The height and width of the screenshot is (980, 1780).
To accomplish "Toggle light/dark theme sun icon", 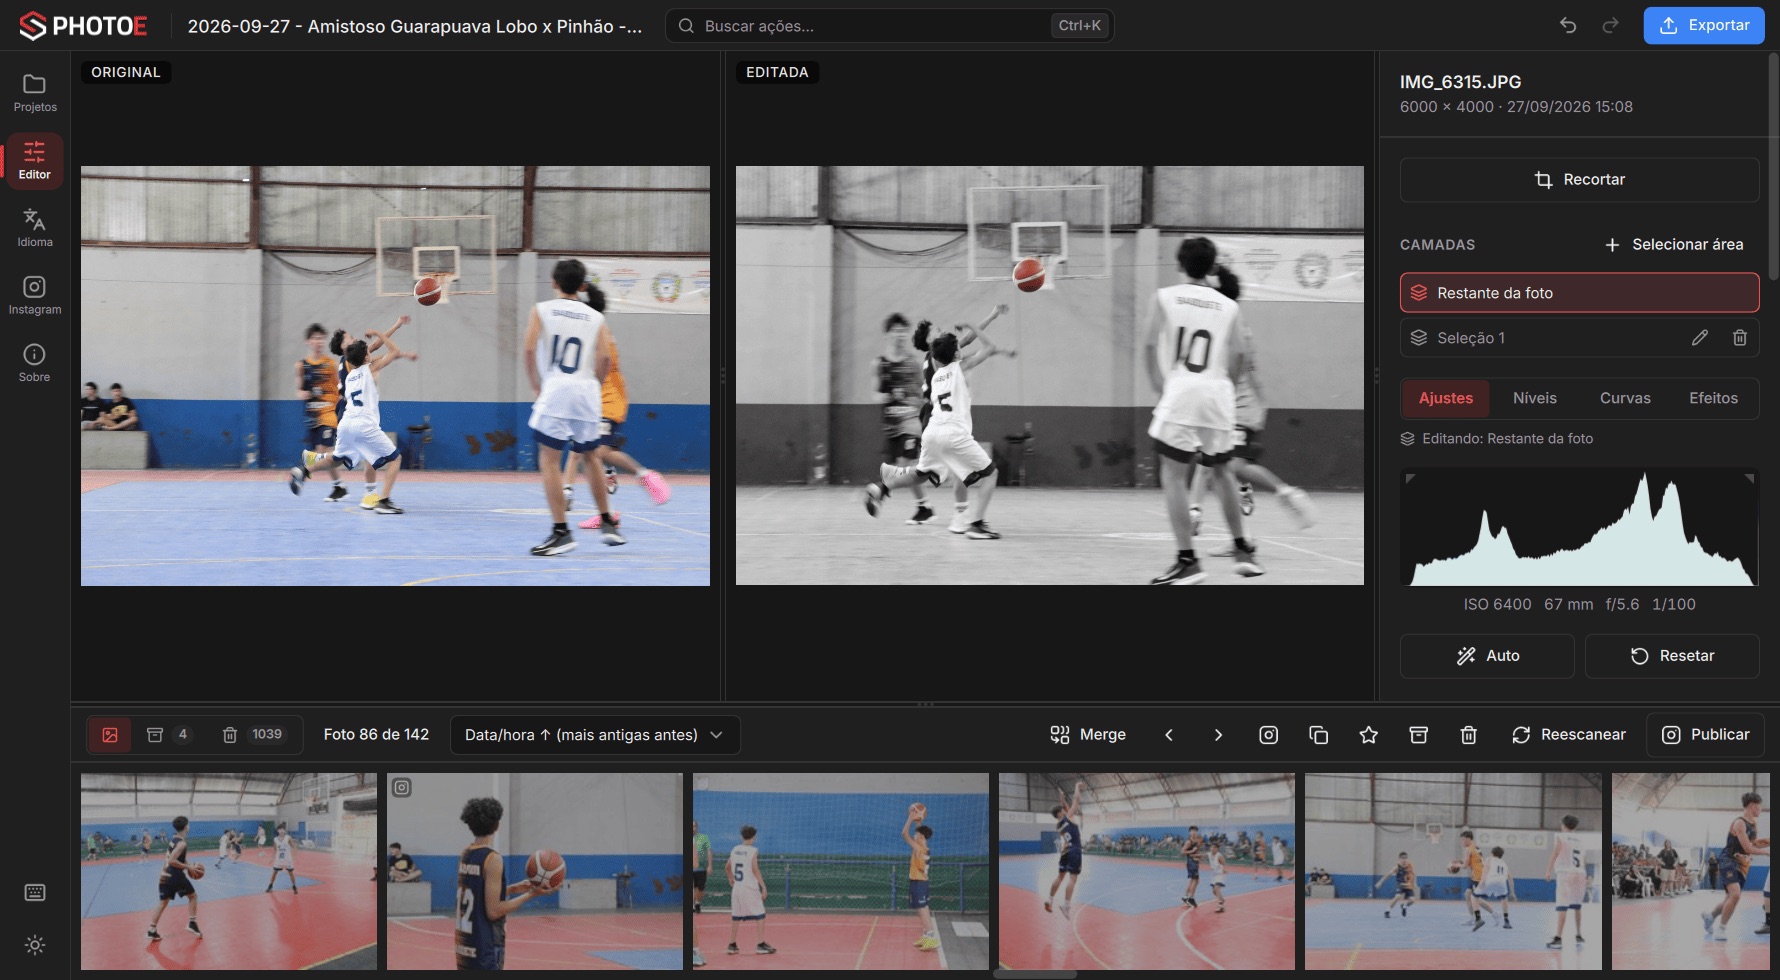I will pyautogui.click(x=35, y=945).
